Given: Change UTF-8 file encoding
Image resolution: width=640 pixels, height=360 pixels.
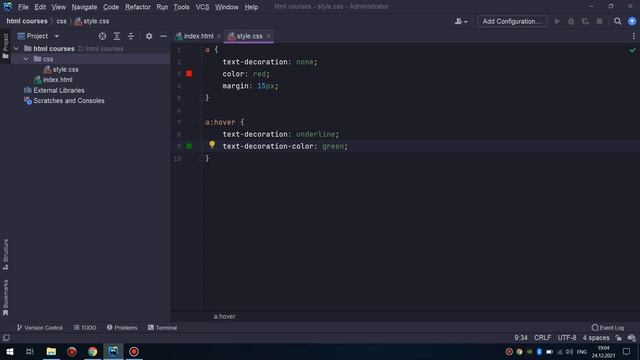Looking at the screenshot, I should click(x=567, y=338).
